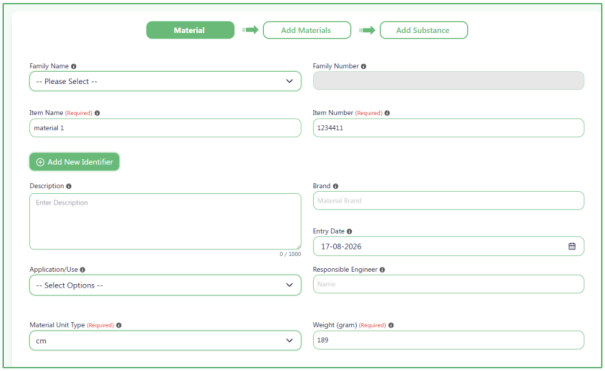Screen dimensions: 605x371
Task: Click into the Description text area
Action: coord(165,222)
